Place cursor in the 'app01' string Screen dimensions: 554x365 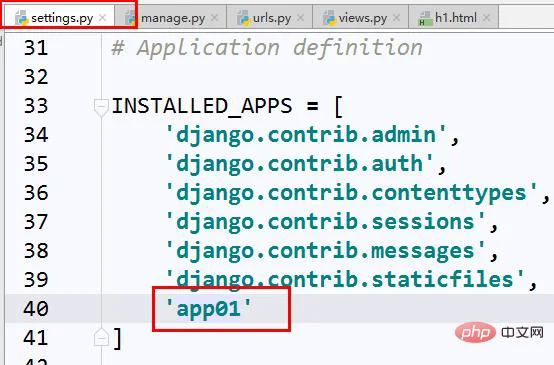click(209, 310)
